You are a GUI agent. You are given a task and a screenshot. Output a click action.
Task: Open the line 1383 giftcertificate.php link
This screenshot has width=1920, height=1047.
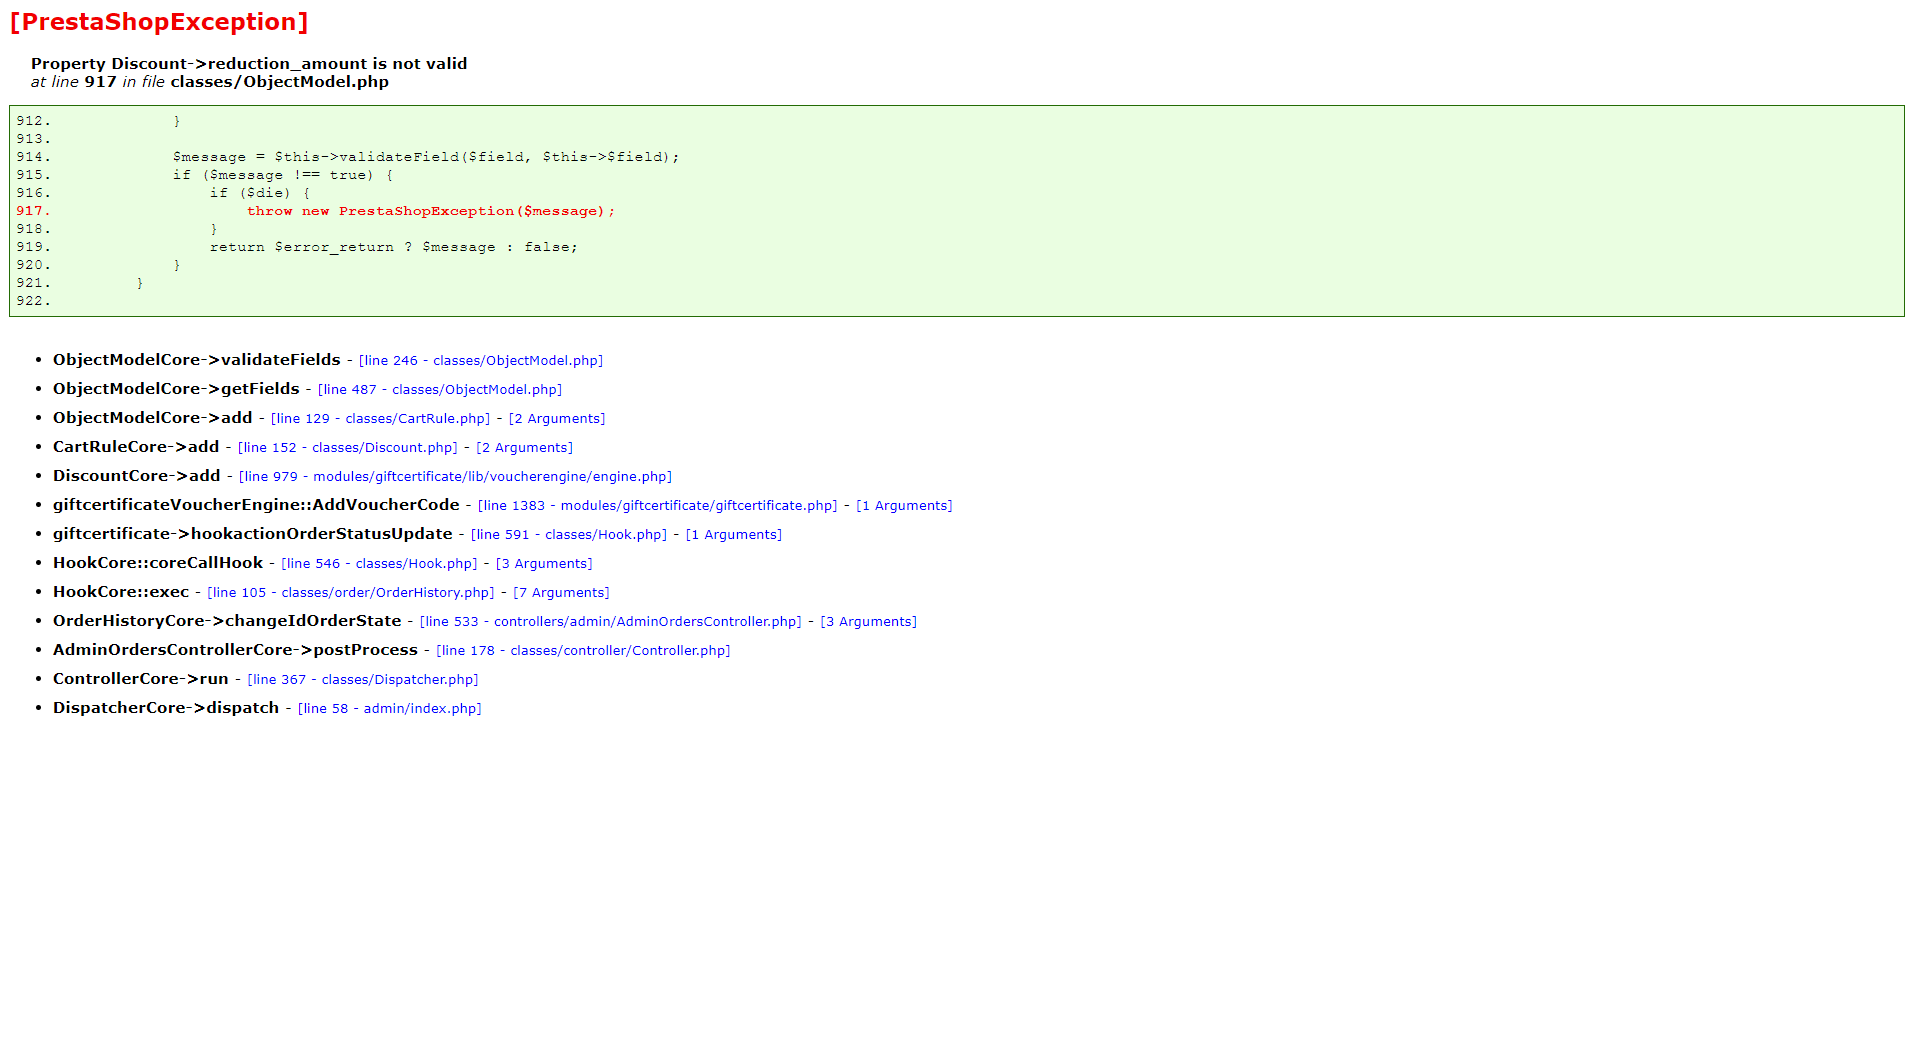[x=658, y=506]
